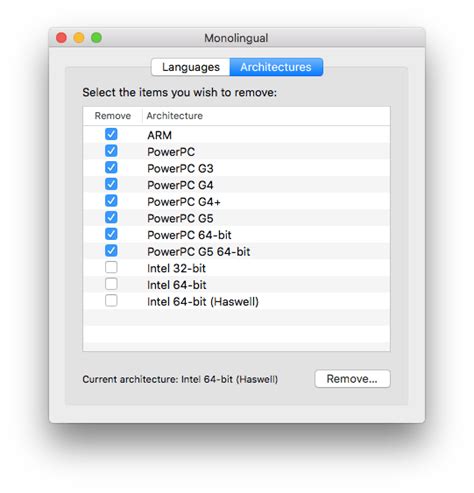This screenshot has height=493, width=474.
Task: Toggle the PowerPC G5 64-bit checkbox
Action: (x=111, y=251)
